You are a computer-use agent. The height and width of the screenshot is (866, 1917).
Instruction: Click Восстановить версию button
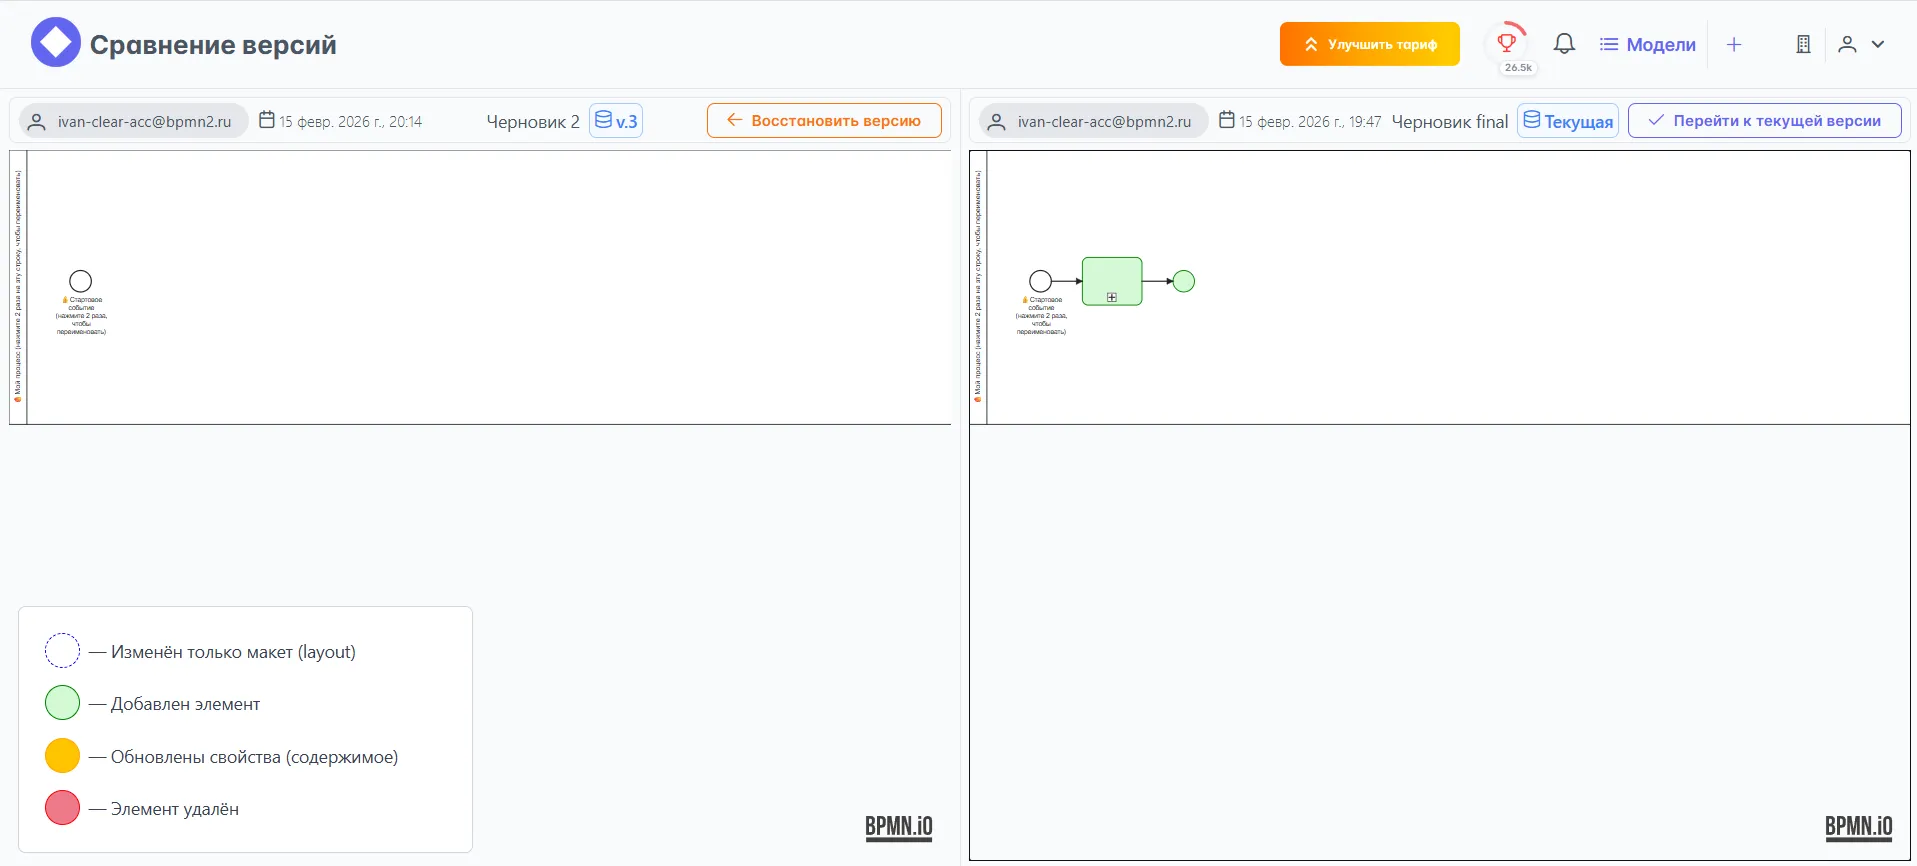pyautogui.click(x=824, y=121)
